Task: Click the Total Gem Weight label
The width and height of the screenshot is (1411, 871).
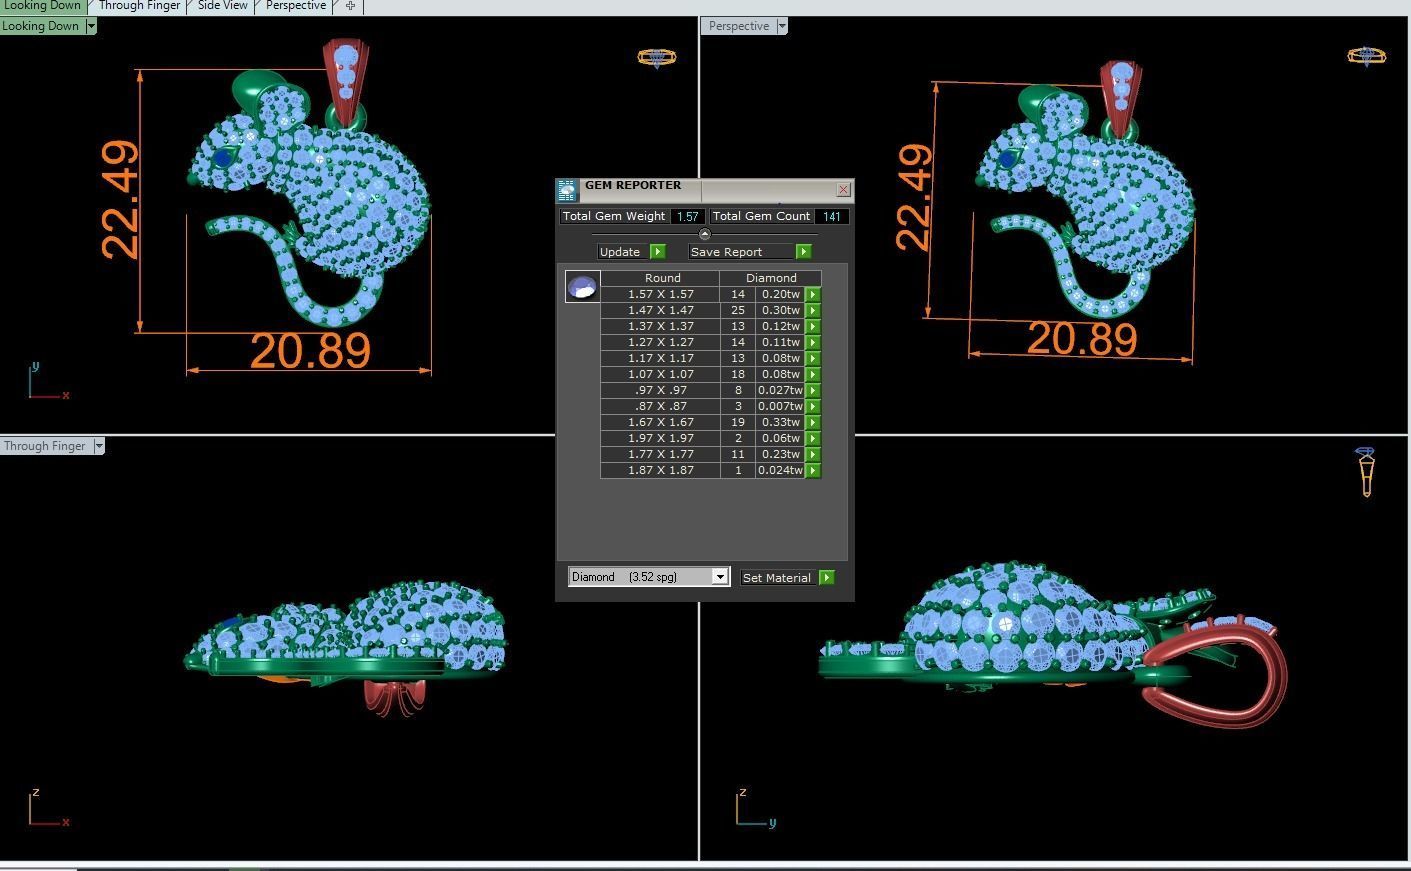Action: [614, 216]
